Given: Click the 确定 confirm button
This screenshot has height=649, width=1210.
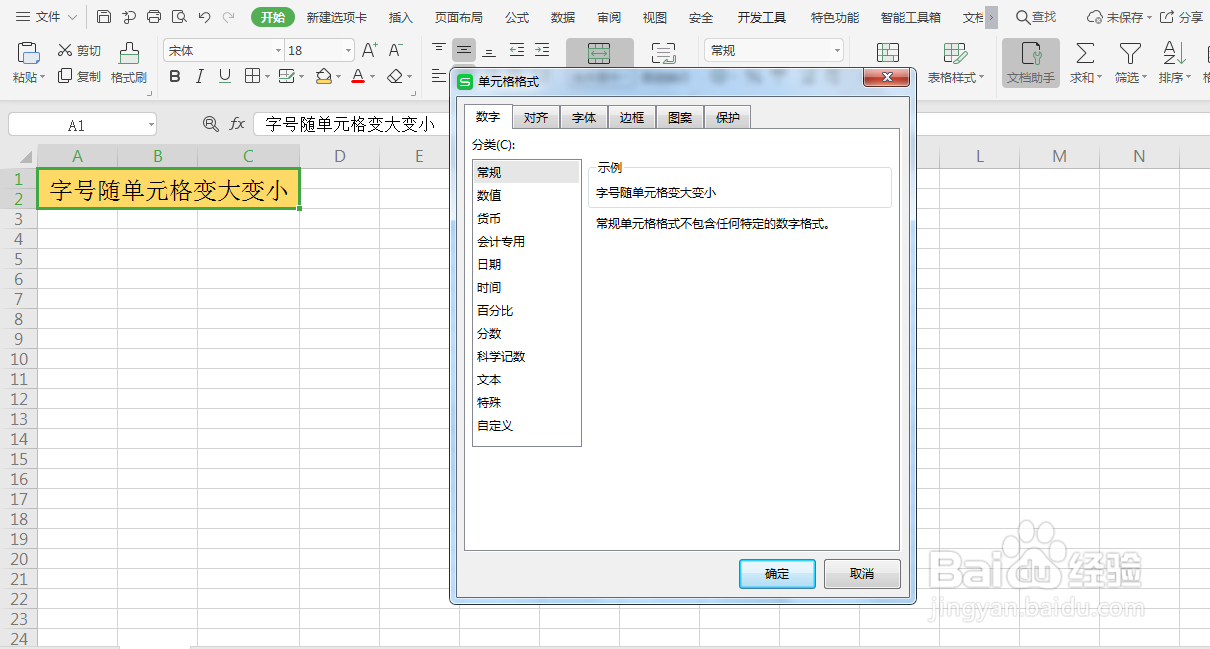Looking at the screenshot, I should (777, 573).
